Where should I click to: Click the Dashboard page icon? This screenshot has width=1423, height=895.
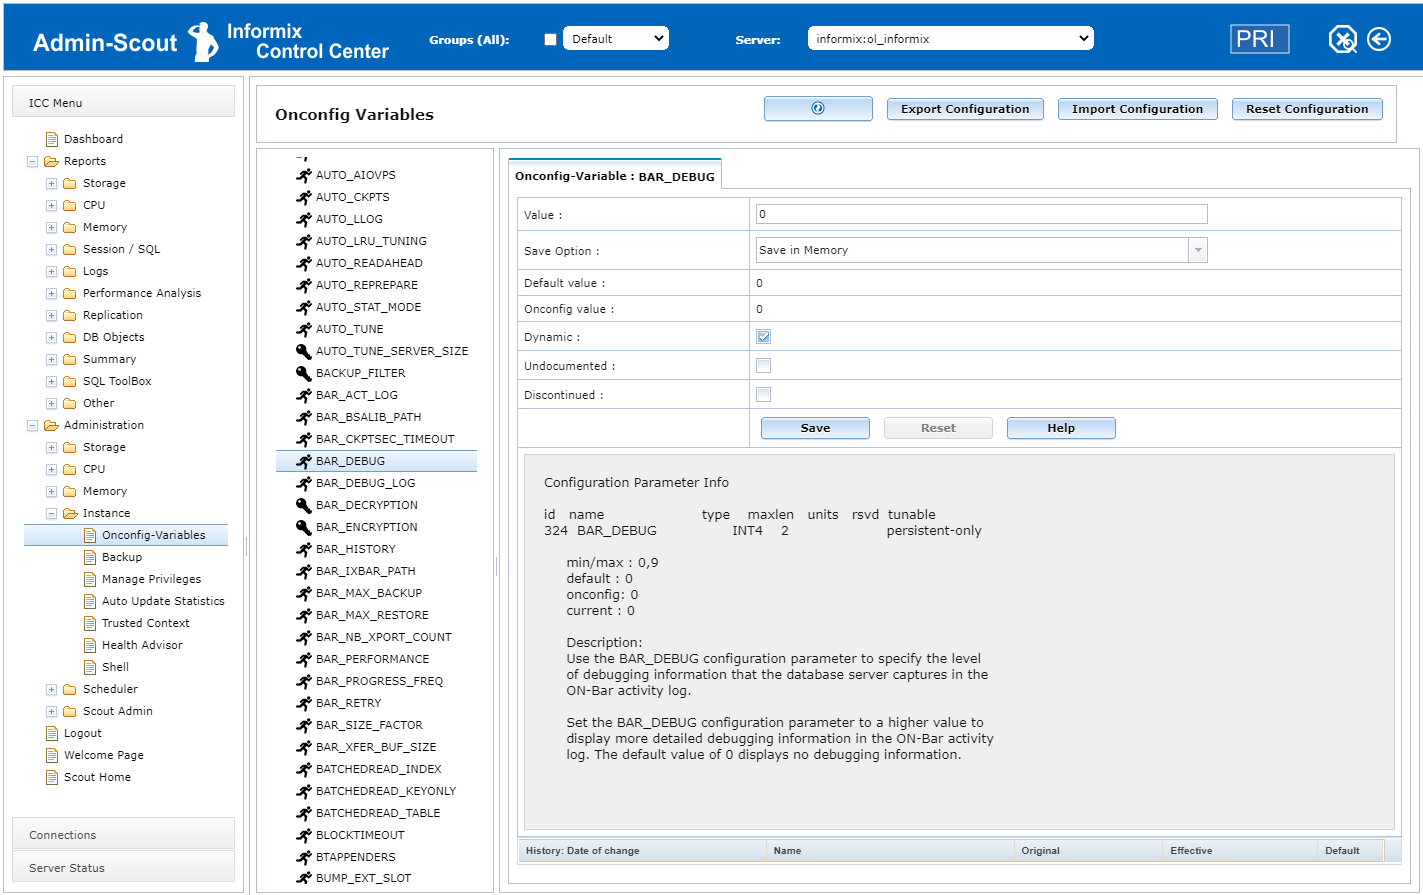[x=52, y=139]
